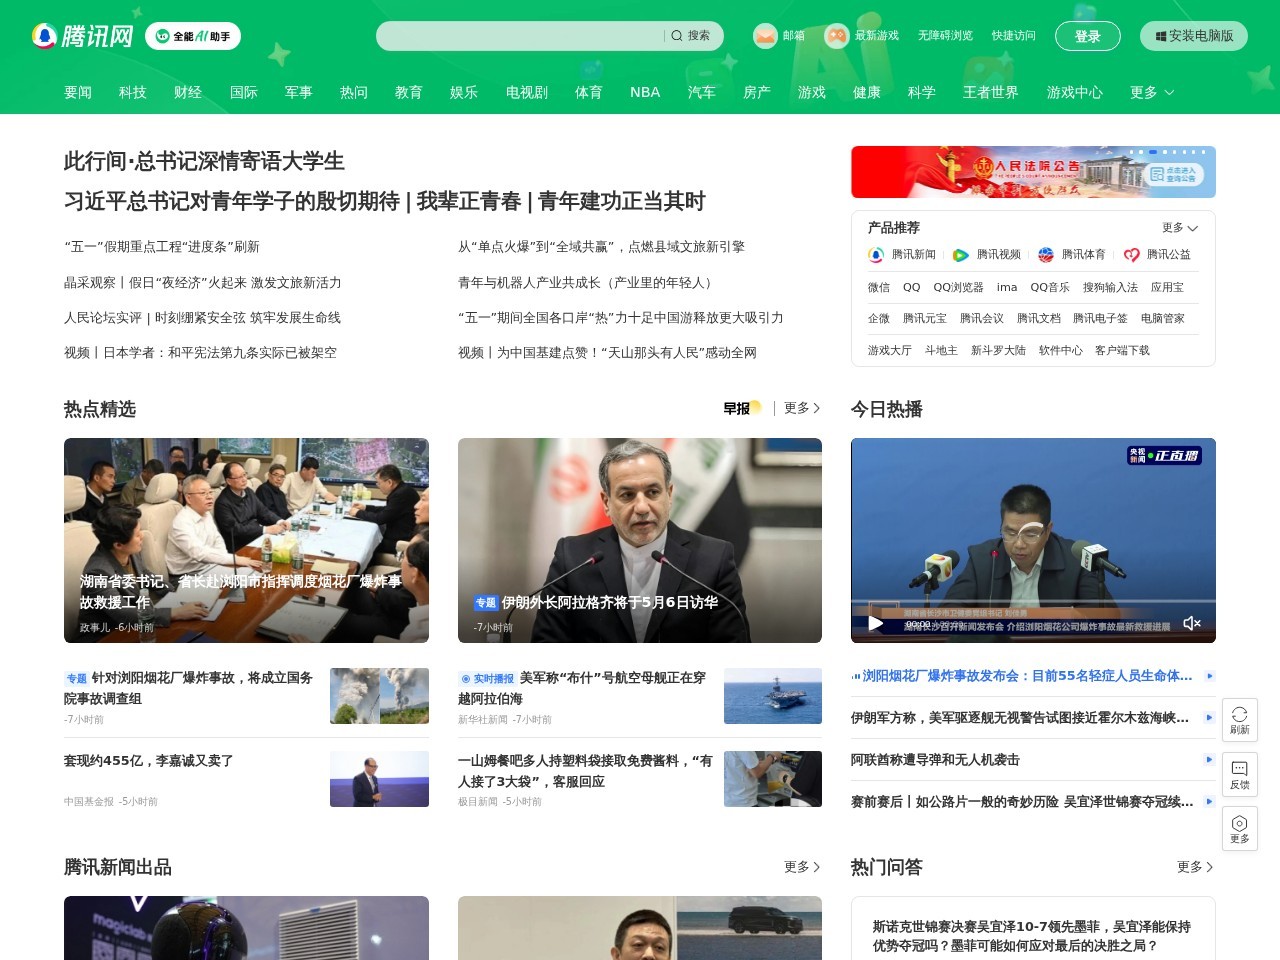Open the 电脑管家 link
1280x960 pixels.
(1163, 318)
